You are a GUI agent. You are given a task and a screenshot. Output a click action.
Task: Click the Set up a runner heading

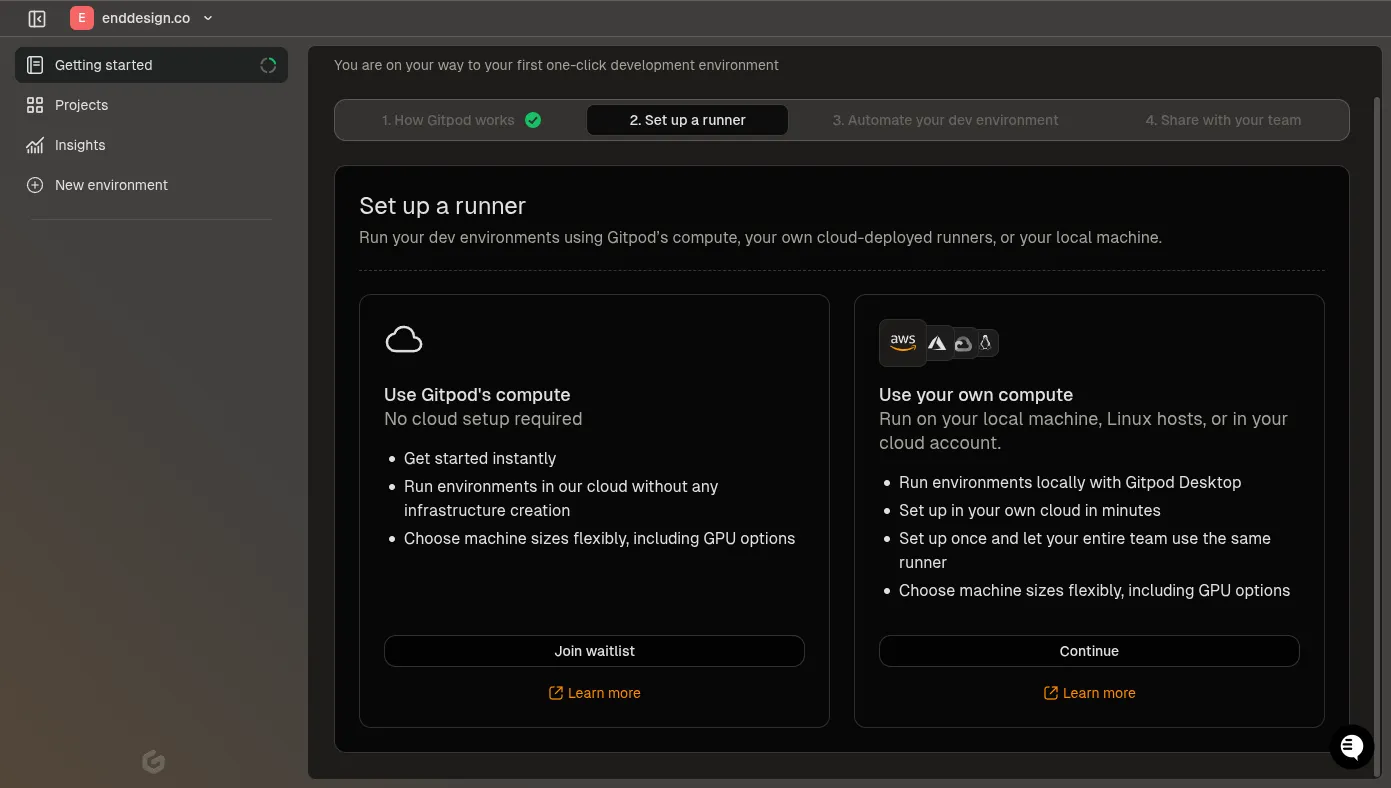click(442, 206)
